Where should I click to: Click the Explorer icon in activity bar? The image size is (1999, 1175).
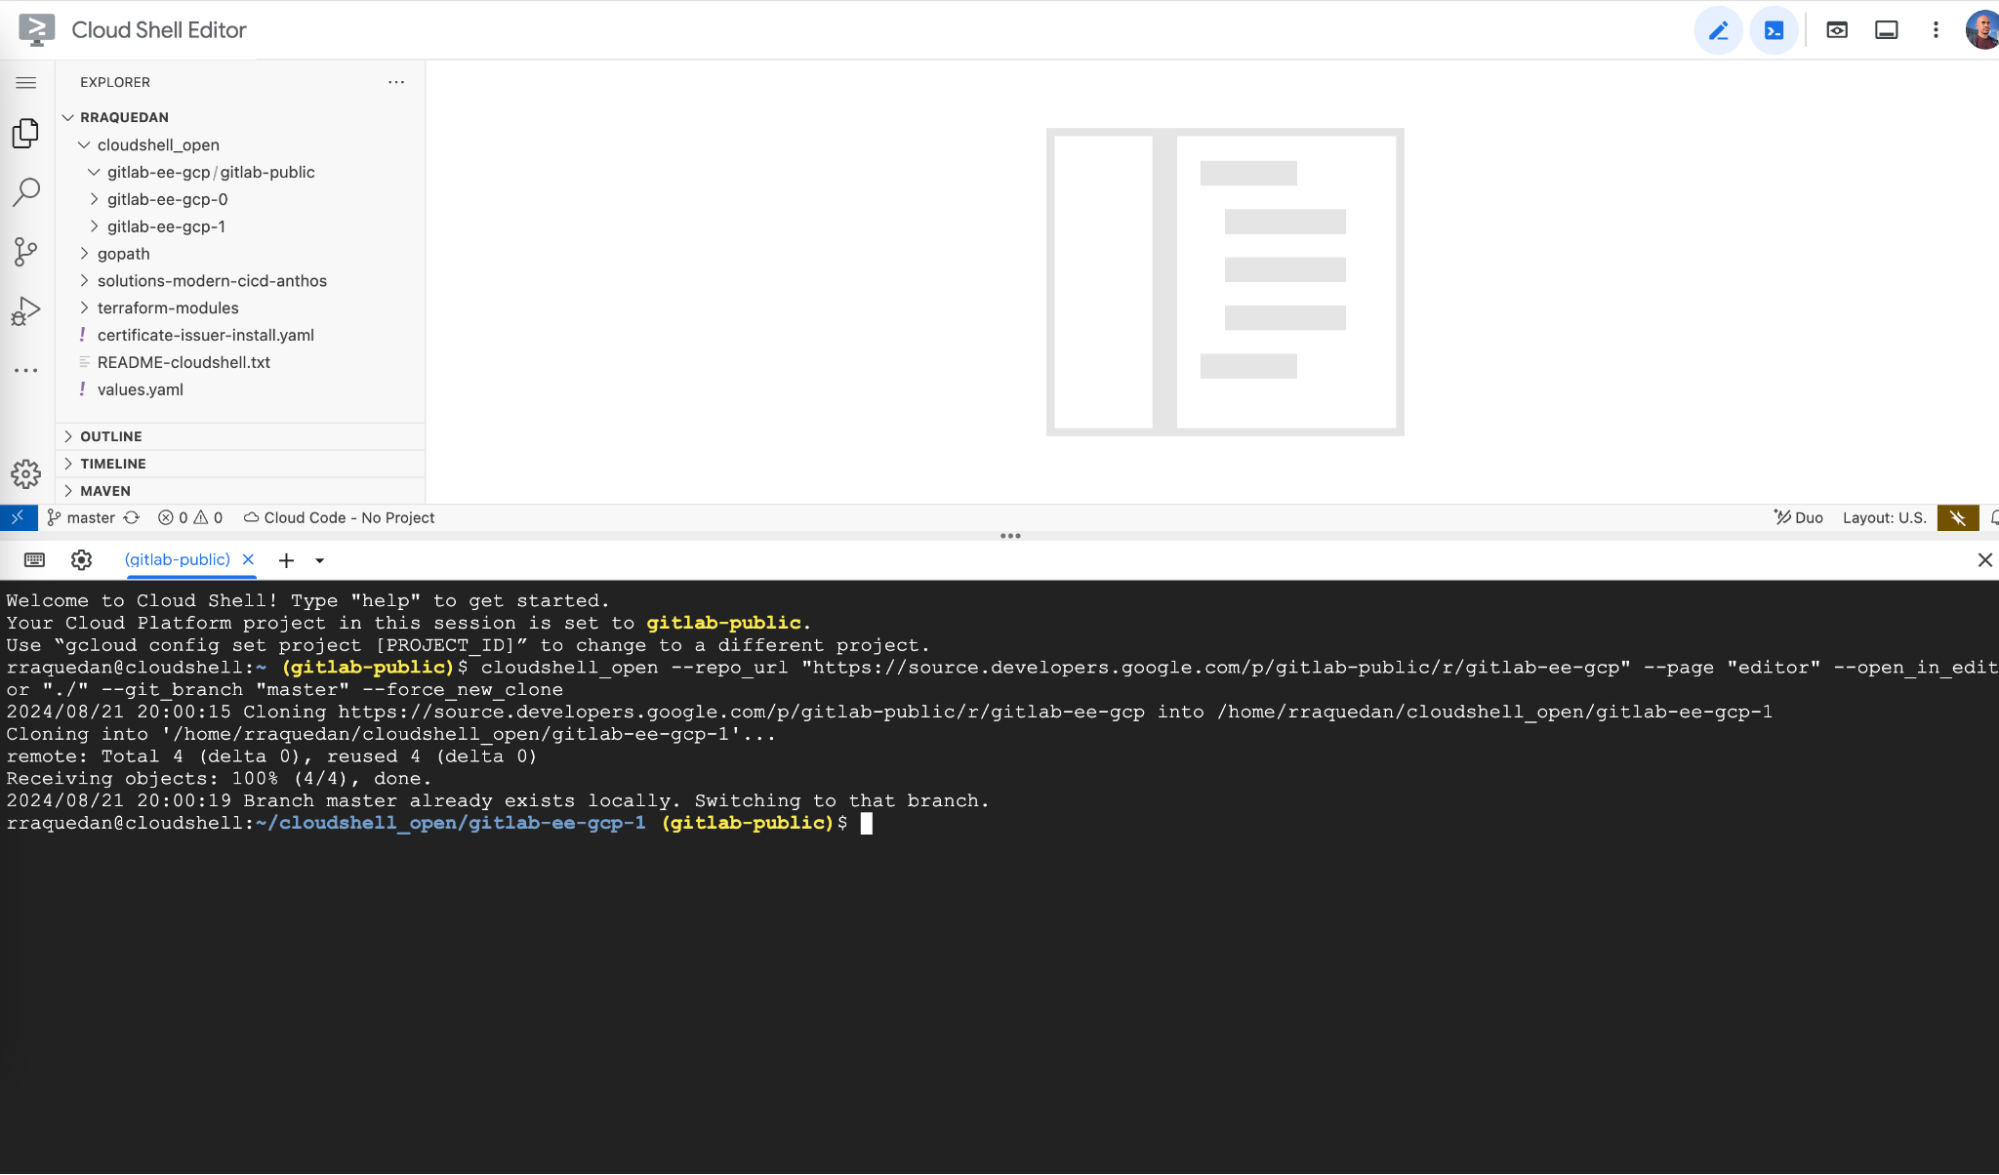pyautogui.click(x=25, y=133)
